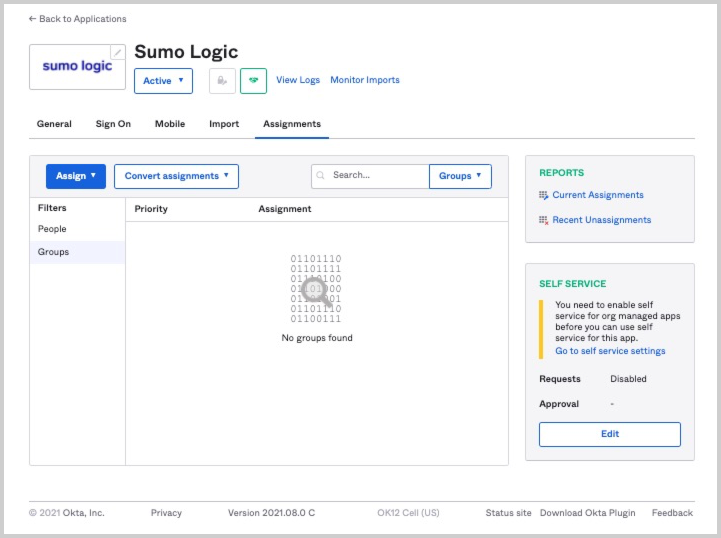Click into the Search input field
Screen dimensions: 721x538
pos(378,176)
